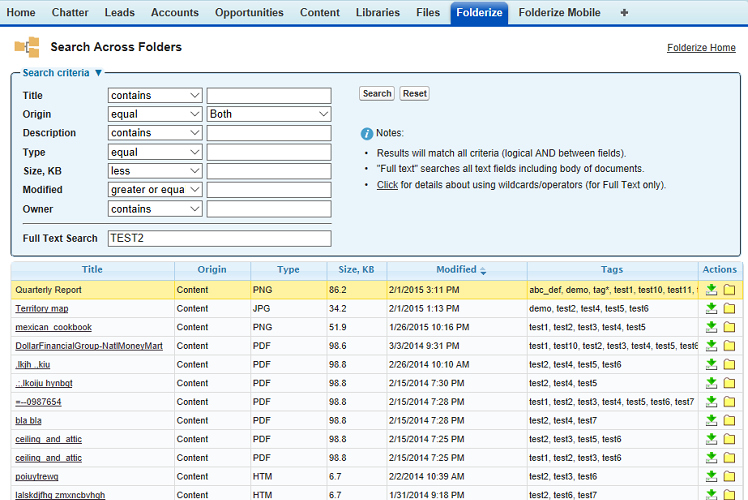Focus the Modified value input field
The image size is (748, 500).
pos(269,189)
